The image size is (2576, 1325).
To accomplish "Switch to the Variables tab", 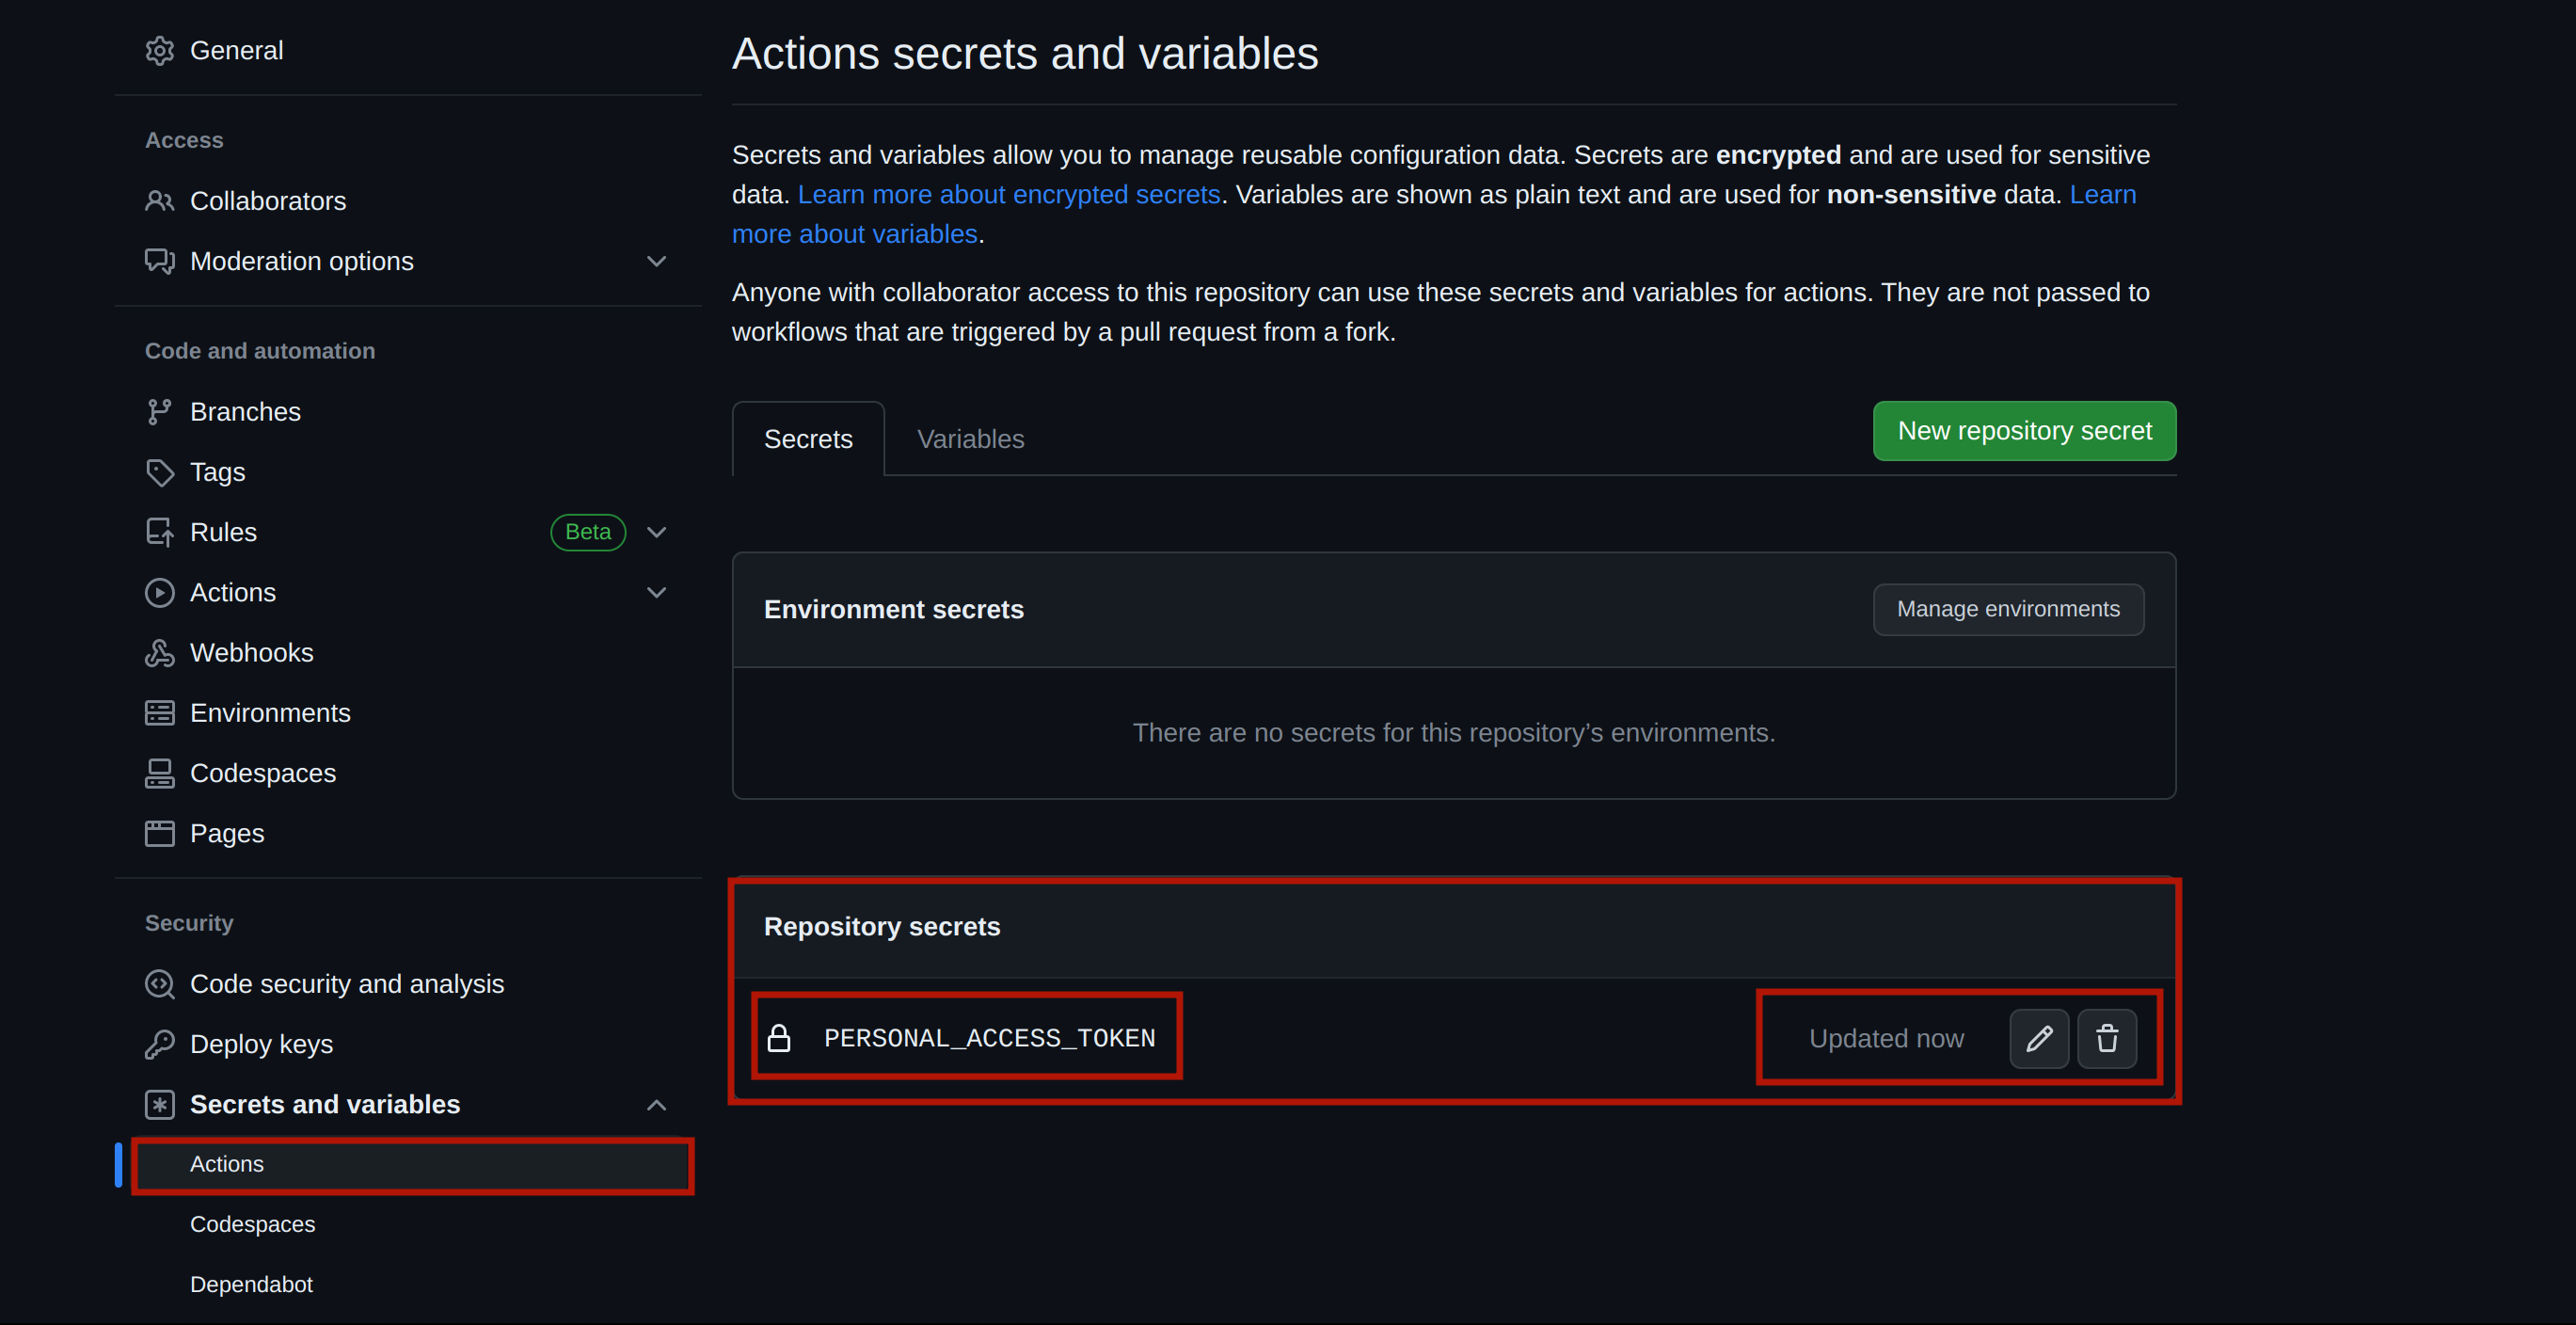I will click(x=970, y=439).
